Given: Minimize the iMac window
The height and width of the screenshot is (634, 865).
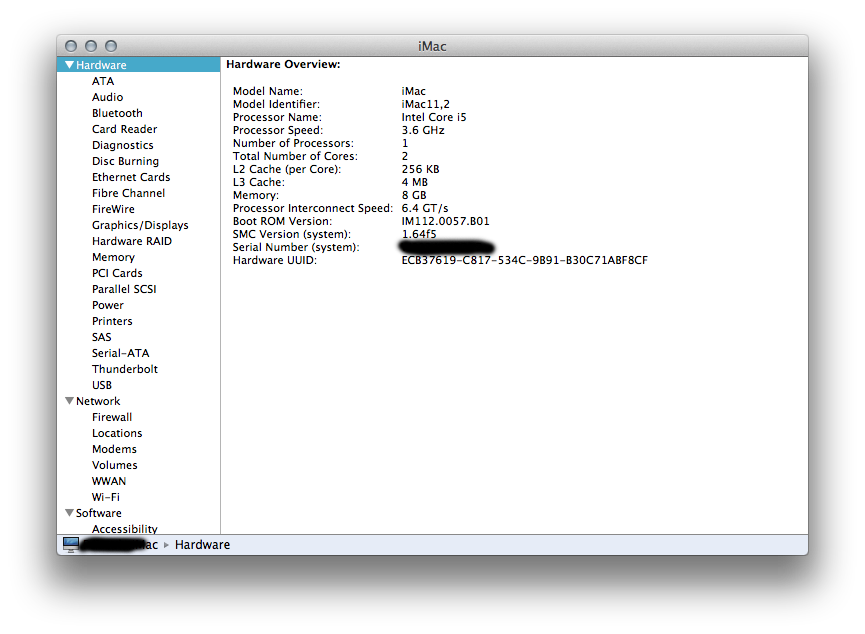Looking at the screenshot, I should [x=90, y=46].
